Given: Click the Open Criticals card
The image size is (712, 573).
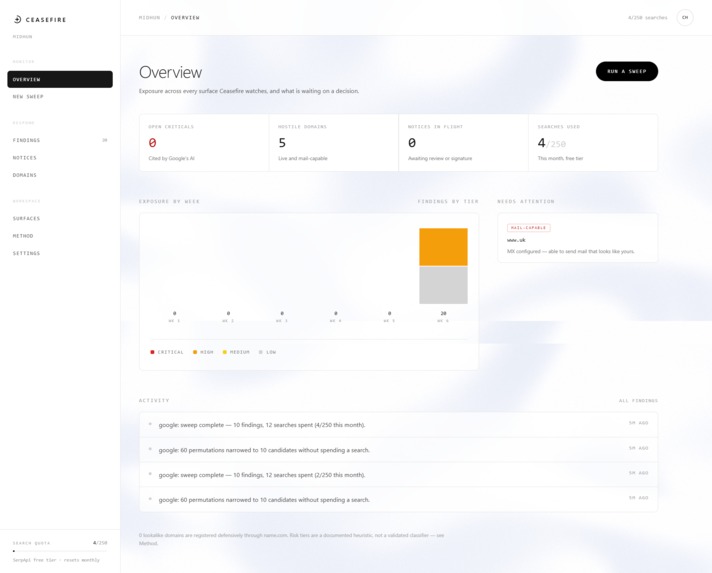Looking at the screenshot, I should (204, 143).
